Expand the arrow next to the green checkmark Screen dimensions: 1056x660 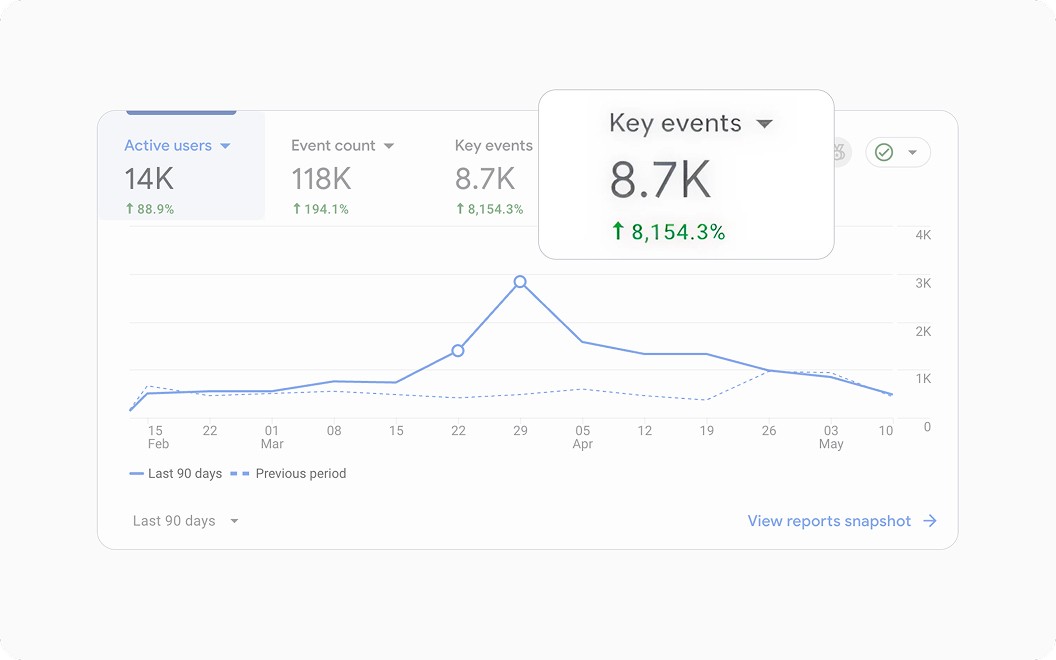(913, 153)
